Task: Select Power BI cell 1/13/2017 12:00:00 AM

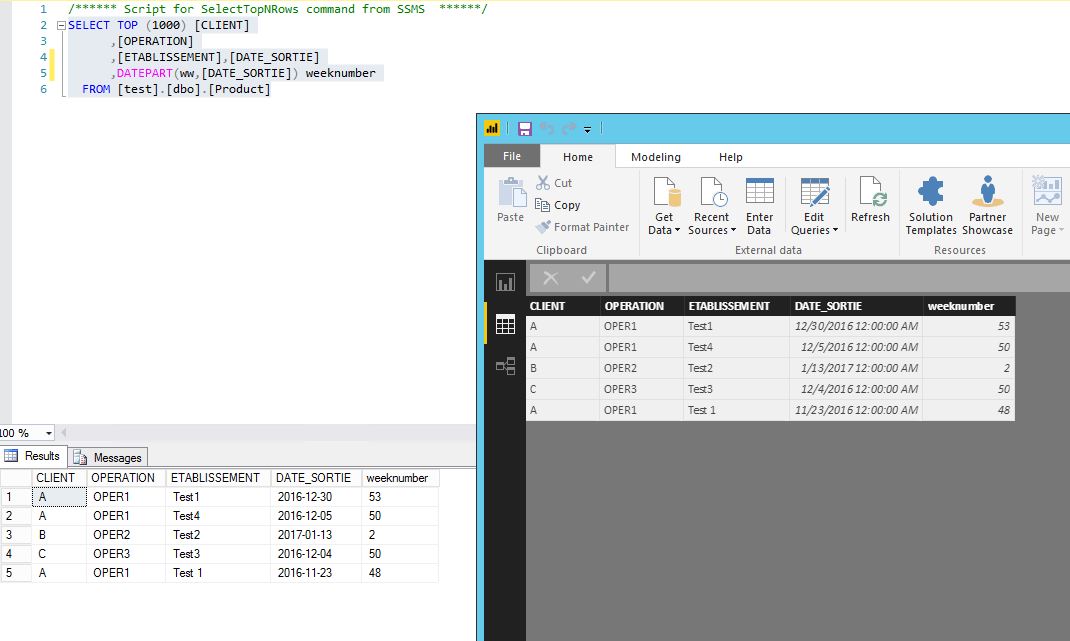Action: click(x=856, y=368)
